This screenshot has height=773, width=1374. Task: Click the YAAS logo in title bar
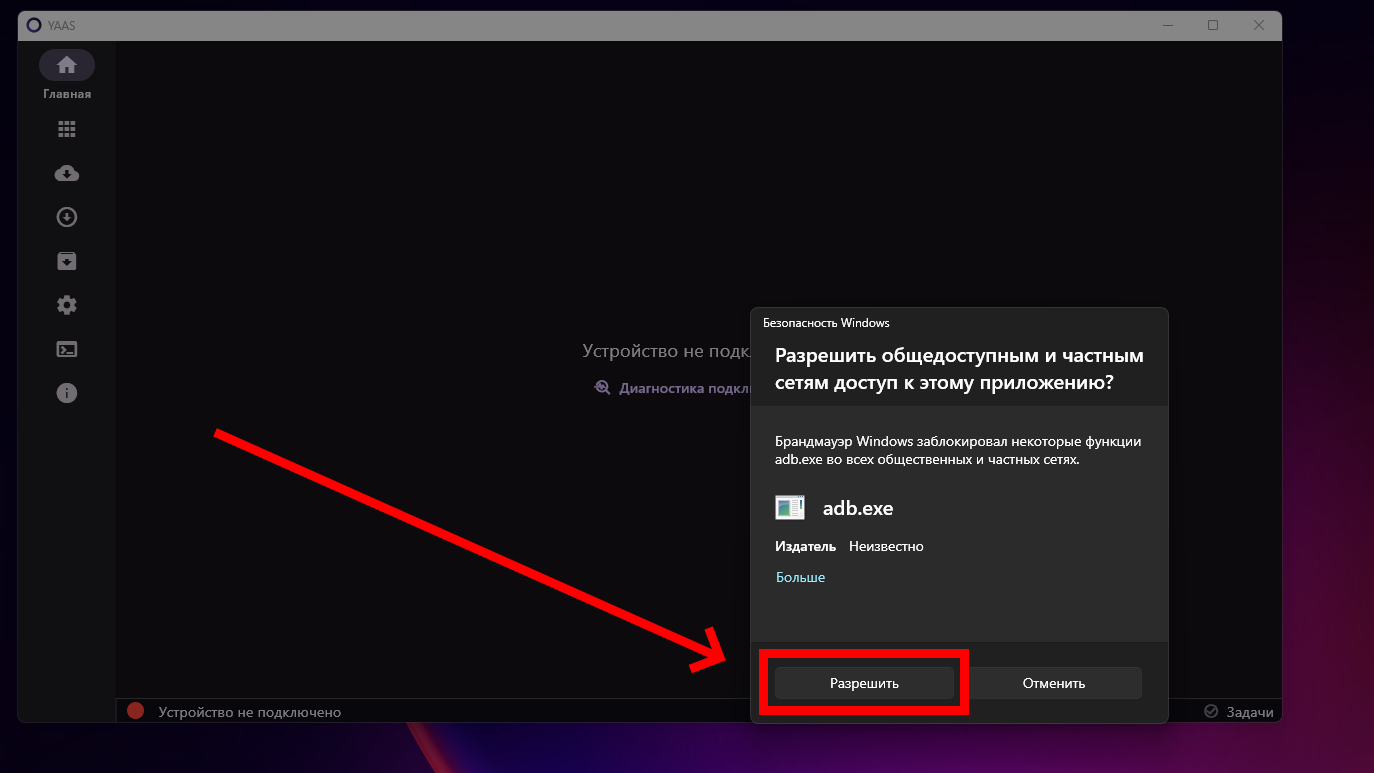[x=34, y=26]
